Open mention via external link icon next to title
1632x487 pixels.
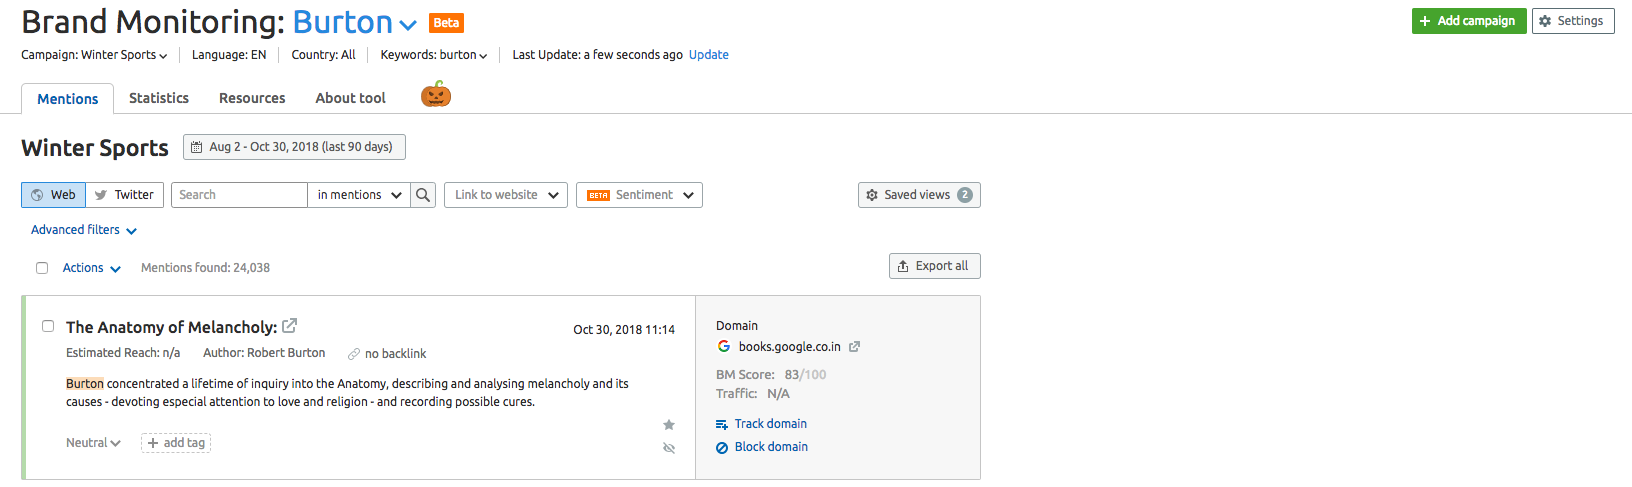pos(290,326)
